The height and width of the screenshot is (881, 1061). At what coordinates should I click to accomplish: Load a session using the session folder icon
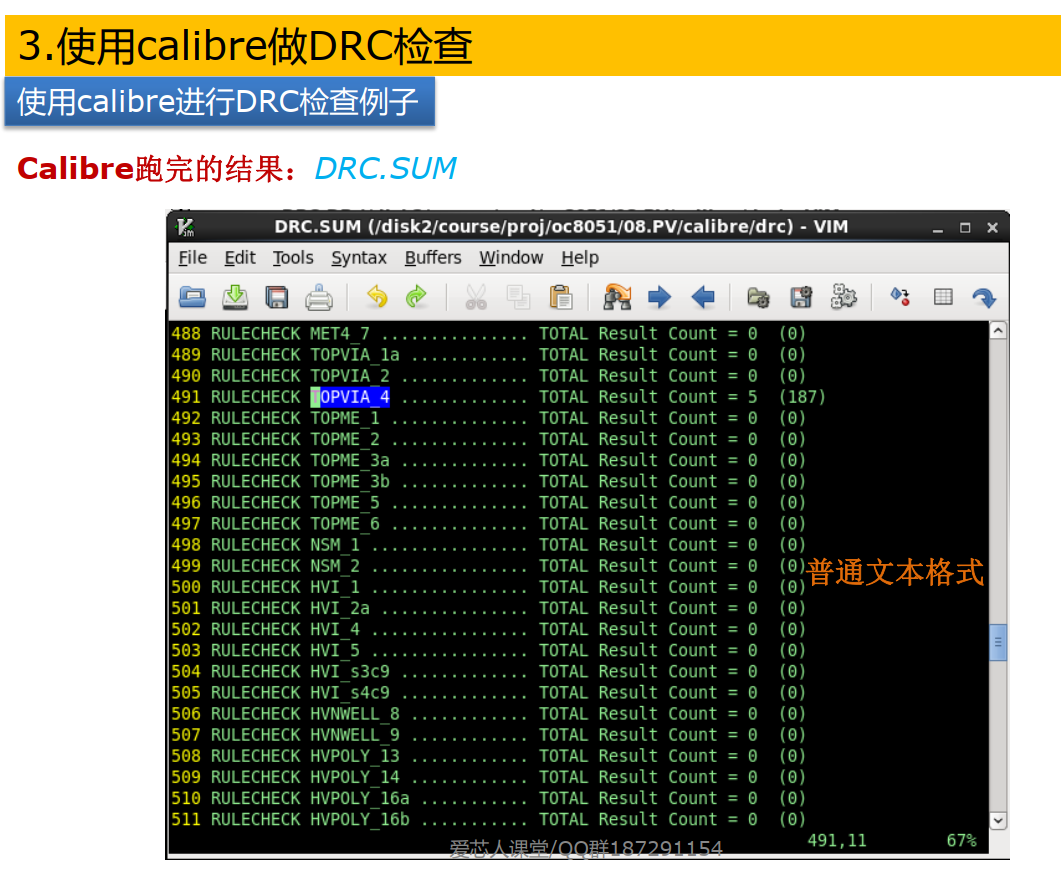(x=758, y=297)
